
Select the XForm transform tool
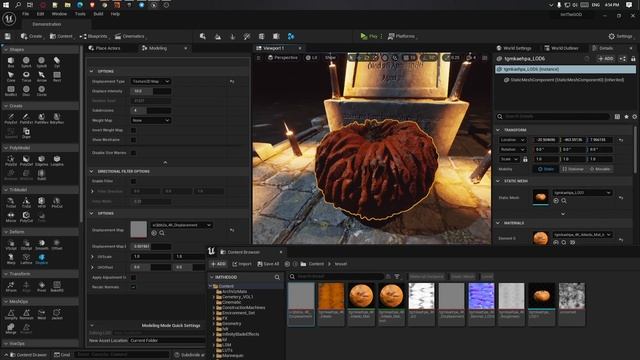(11, 287)
